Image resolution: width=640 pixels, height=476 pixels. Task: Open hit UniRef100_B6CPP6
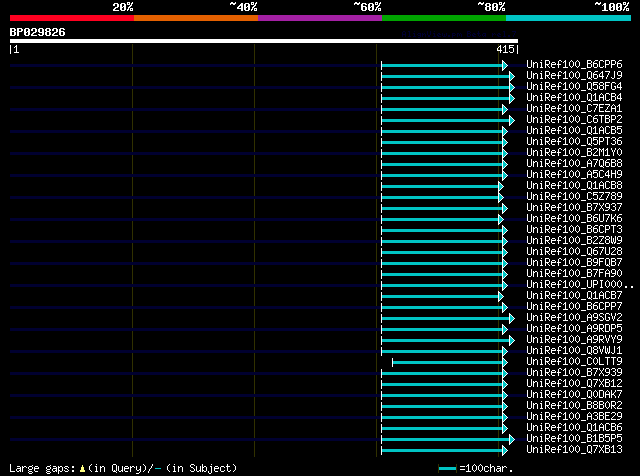click(x=574, y=65)
